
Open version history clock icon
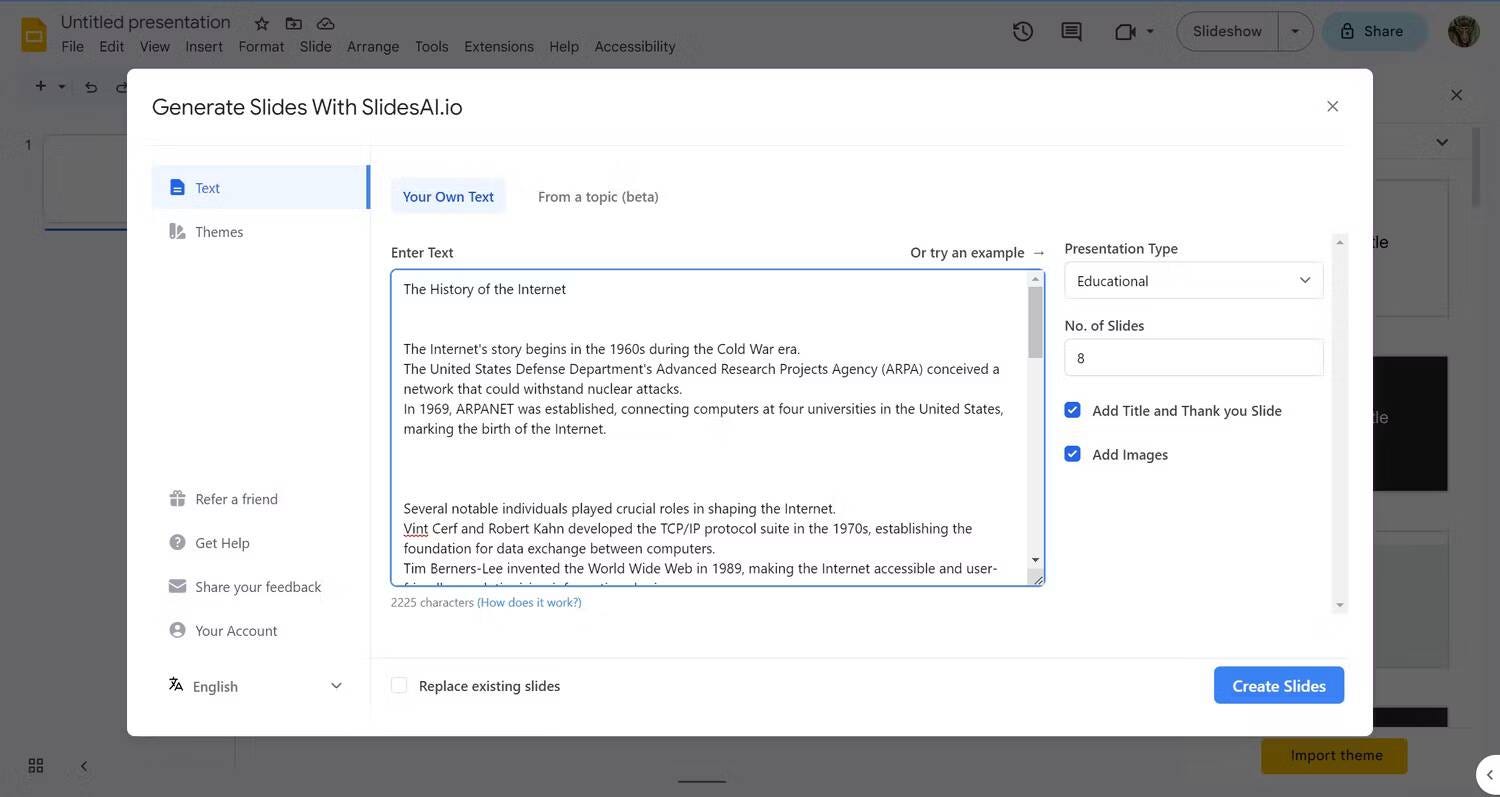[1022, 31]
